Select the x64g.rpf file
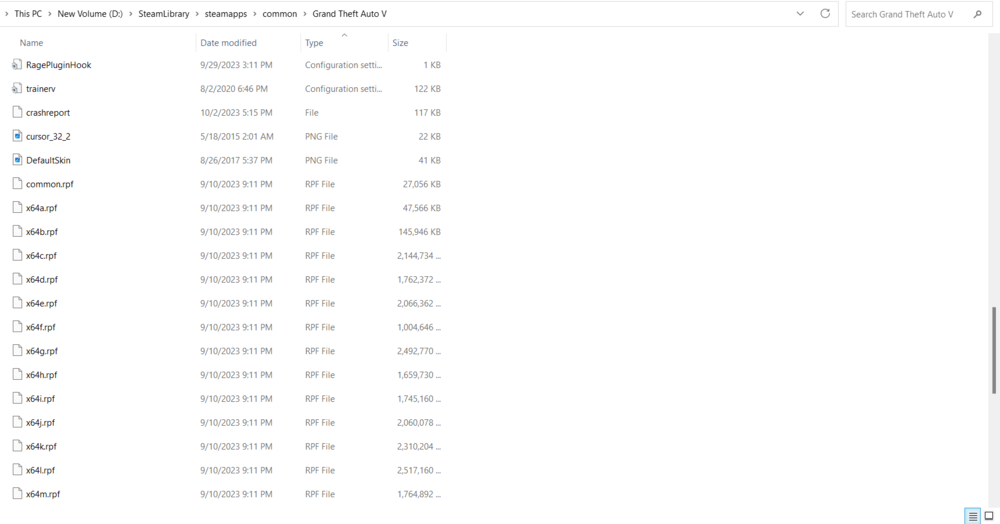The image size is (1000, 524). (x=226, y=351)
